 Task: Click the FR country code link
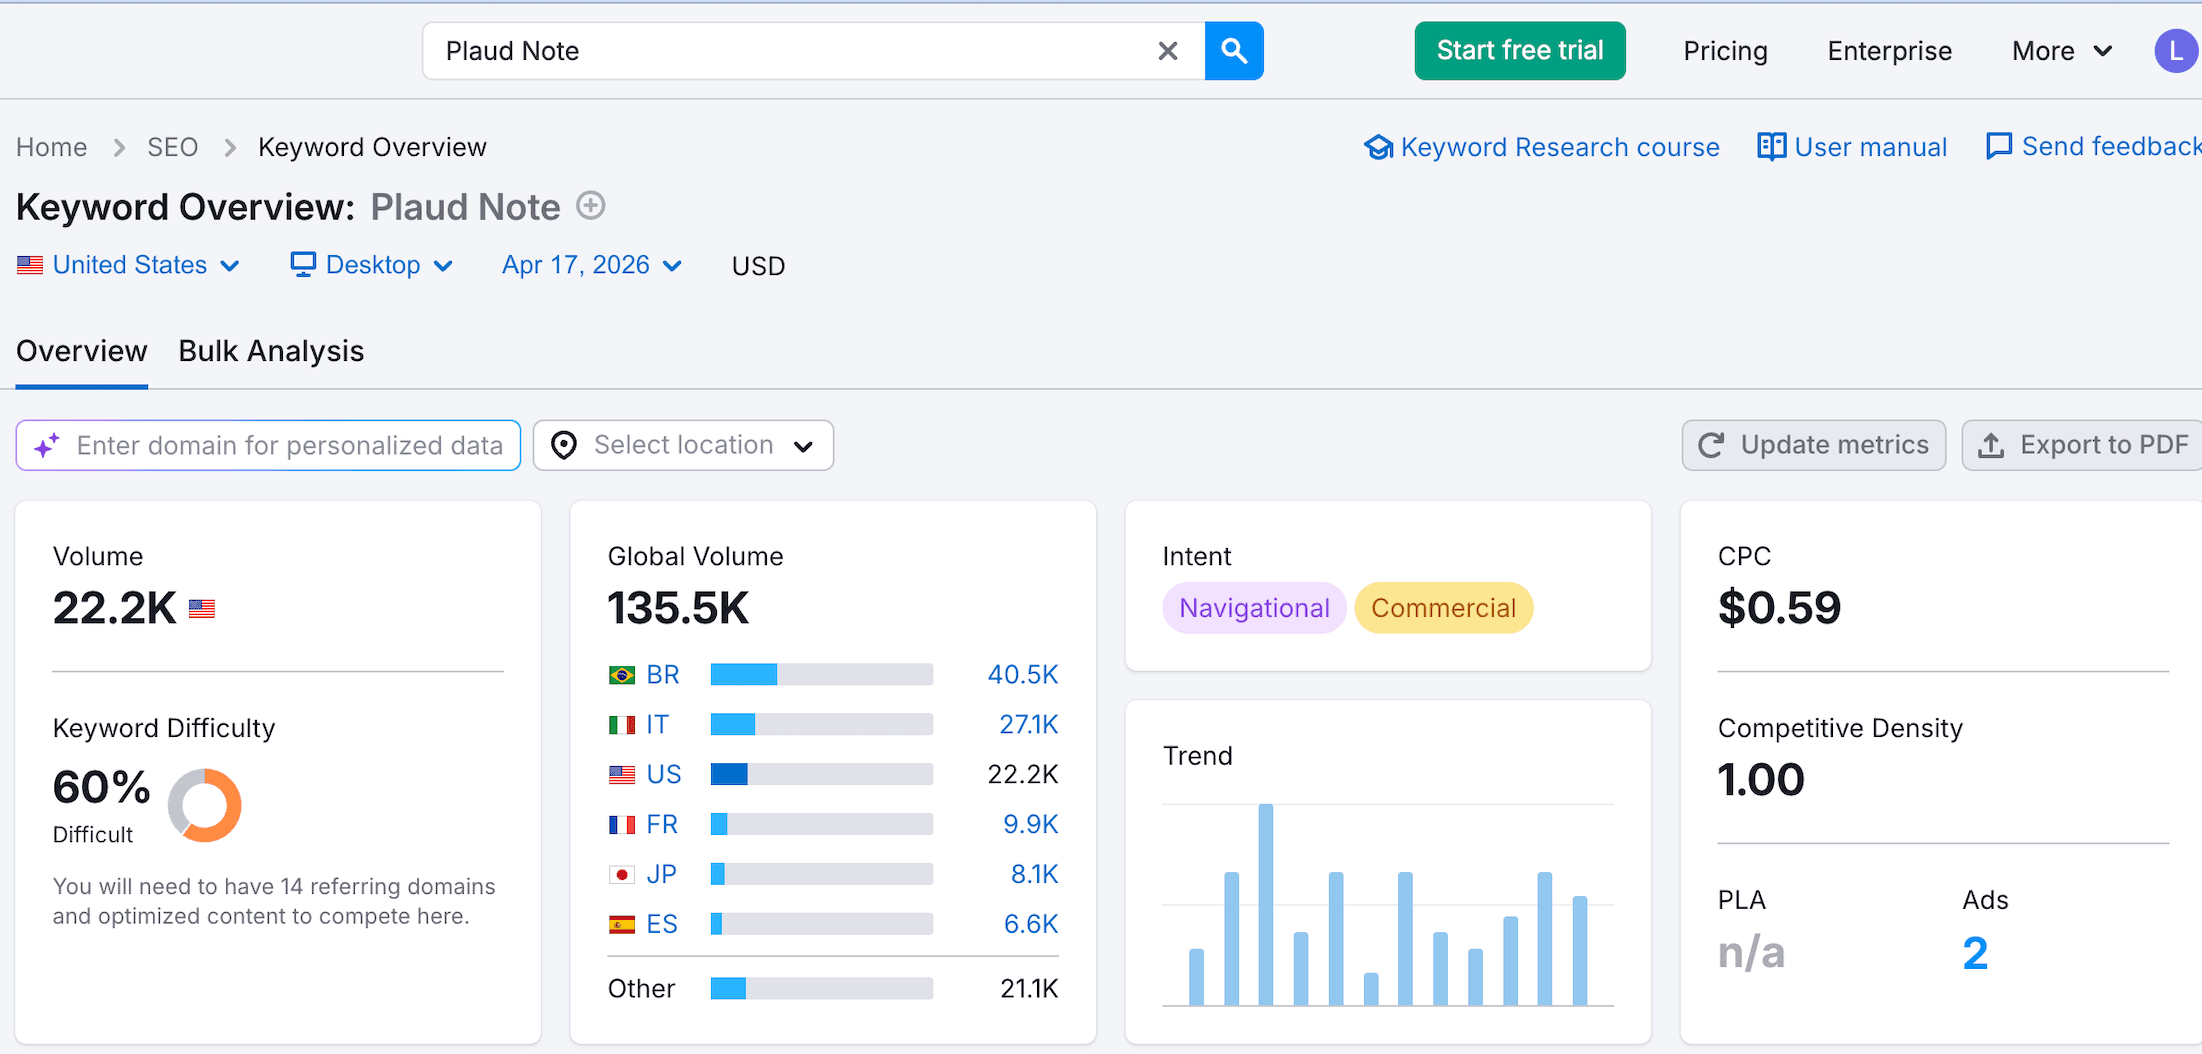pyautogui.click(x=662, y=825)
